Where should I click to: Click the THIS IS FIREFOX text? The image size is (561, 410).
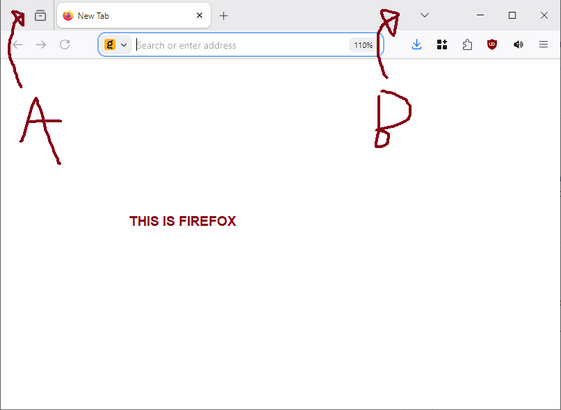182,221
